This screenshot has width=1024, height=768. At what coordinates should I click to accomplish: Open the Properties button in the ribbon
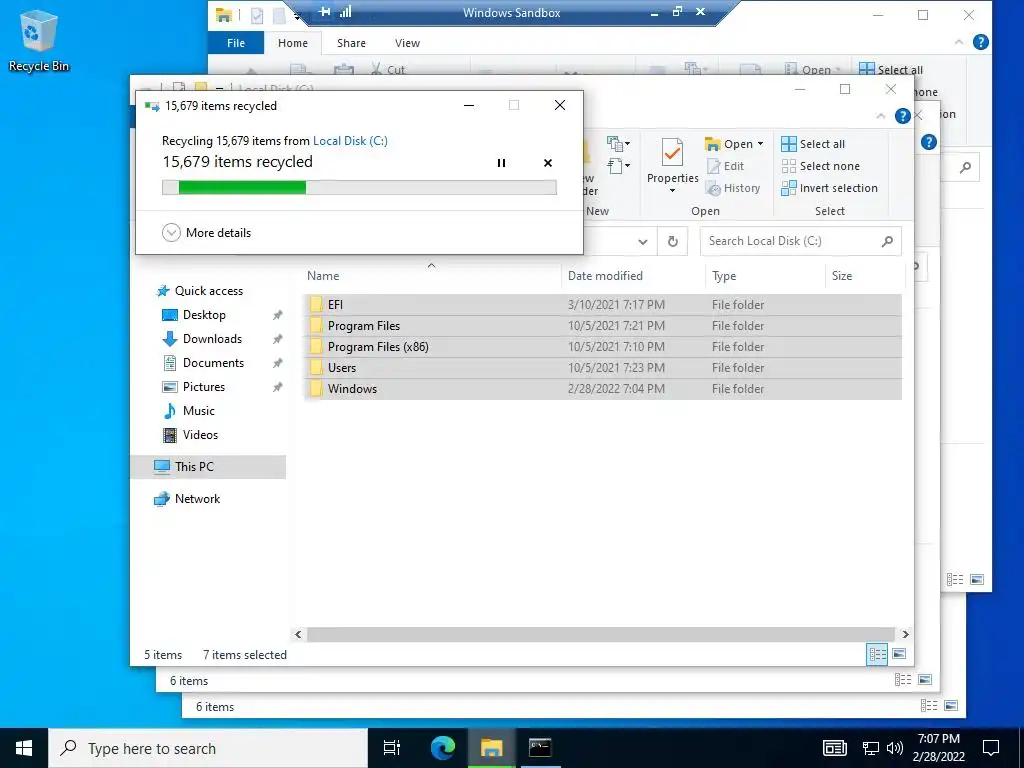[672, 165]
